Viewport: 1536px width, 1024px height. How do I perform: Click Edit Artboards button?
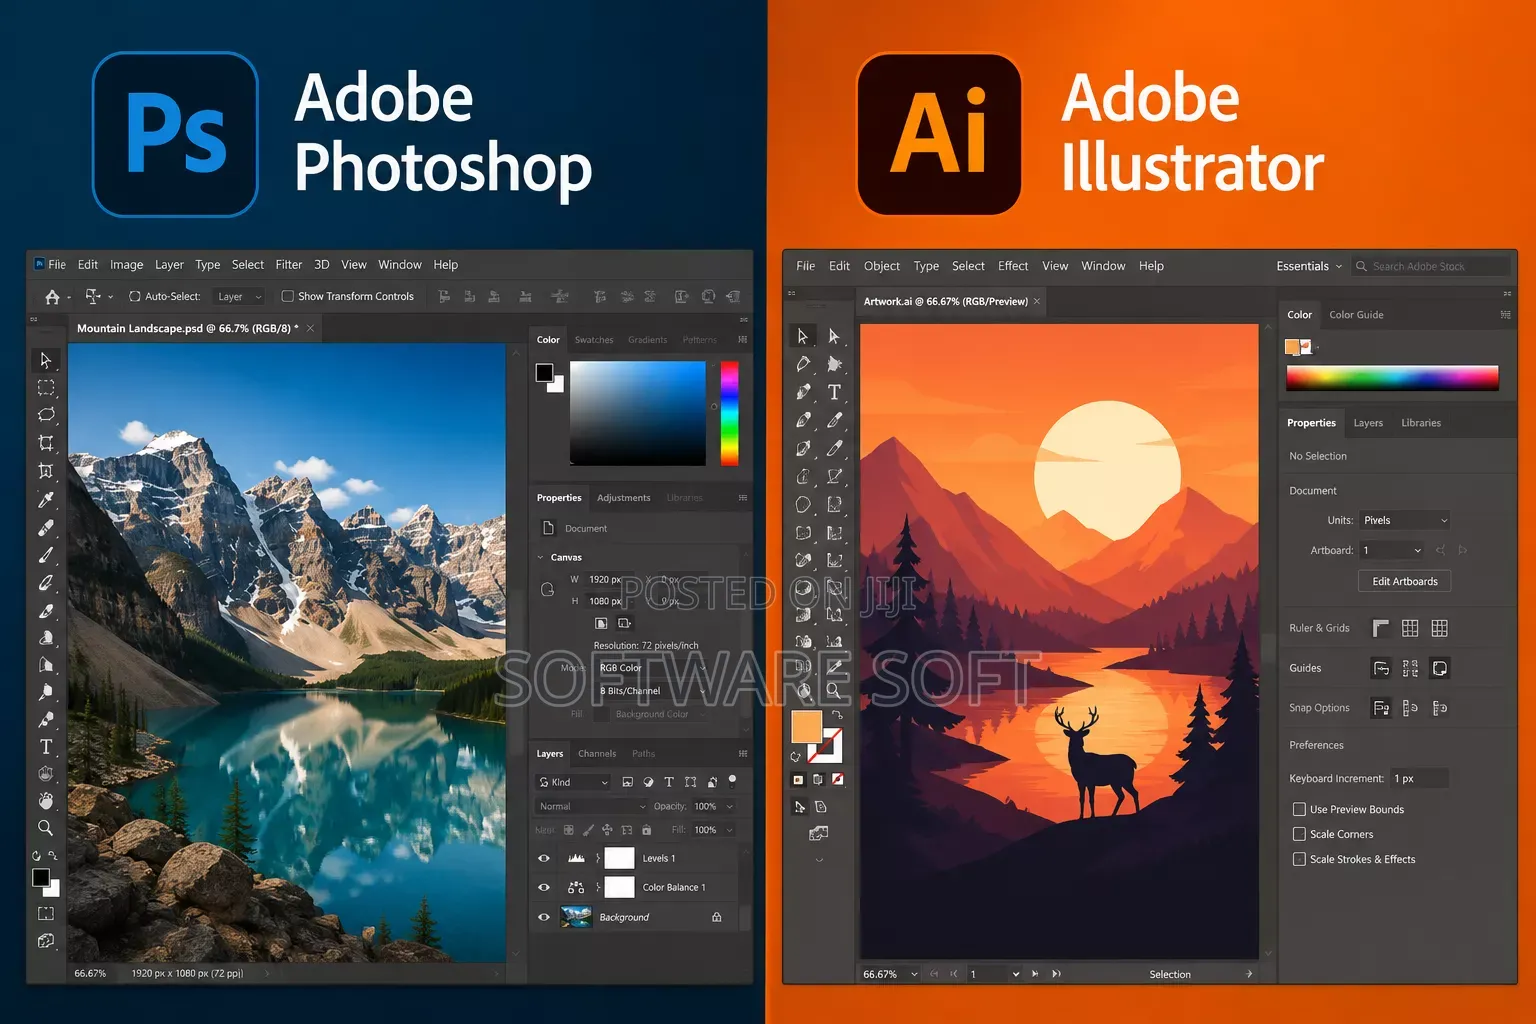(1405, 581)
